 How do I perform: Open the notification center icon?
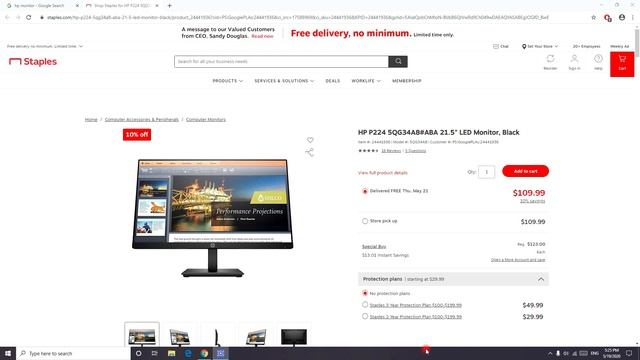pos(629,353)
